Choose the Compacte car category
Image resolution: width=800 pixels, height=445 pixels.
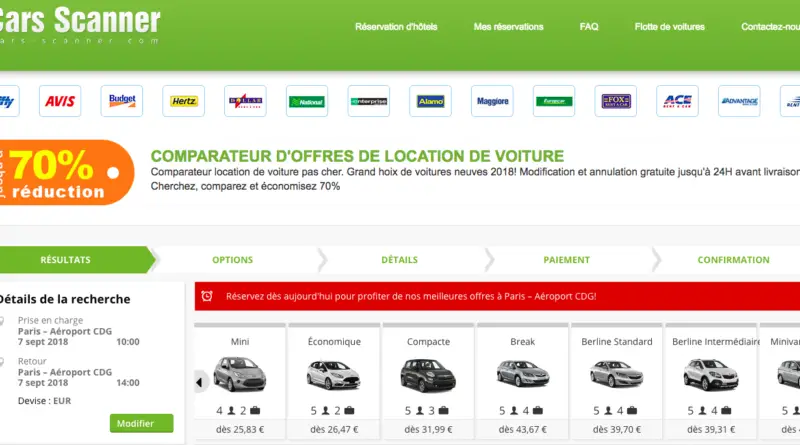pyautogui.click(x=429, y=381)
